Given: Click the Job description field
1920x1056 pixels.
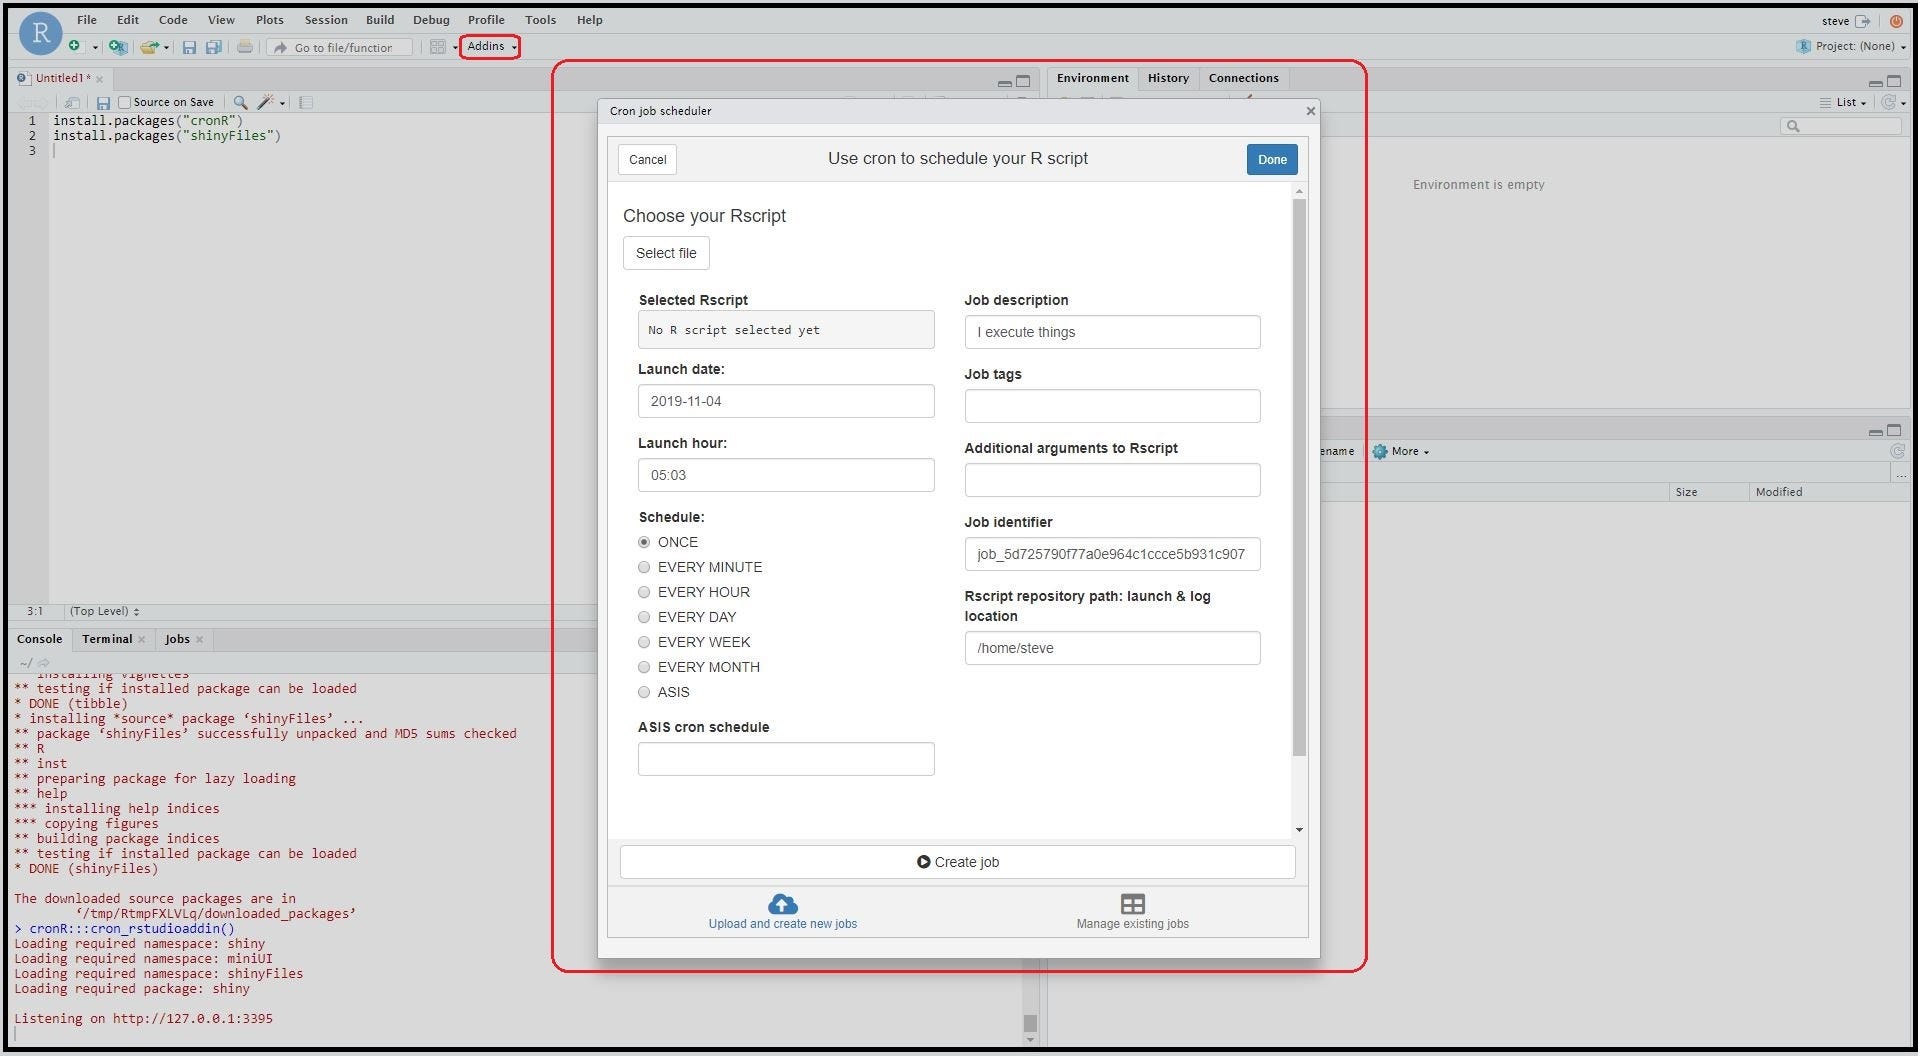Looking at the screenshot, I should pyautogui.click(x=1112, y=332).
